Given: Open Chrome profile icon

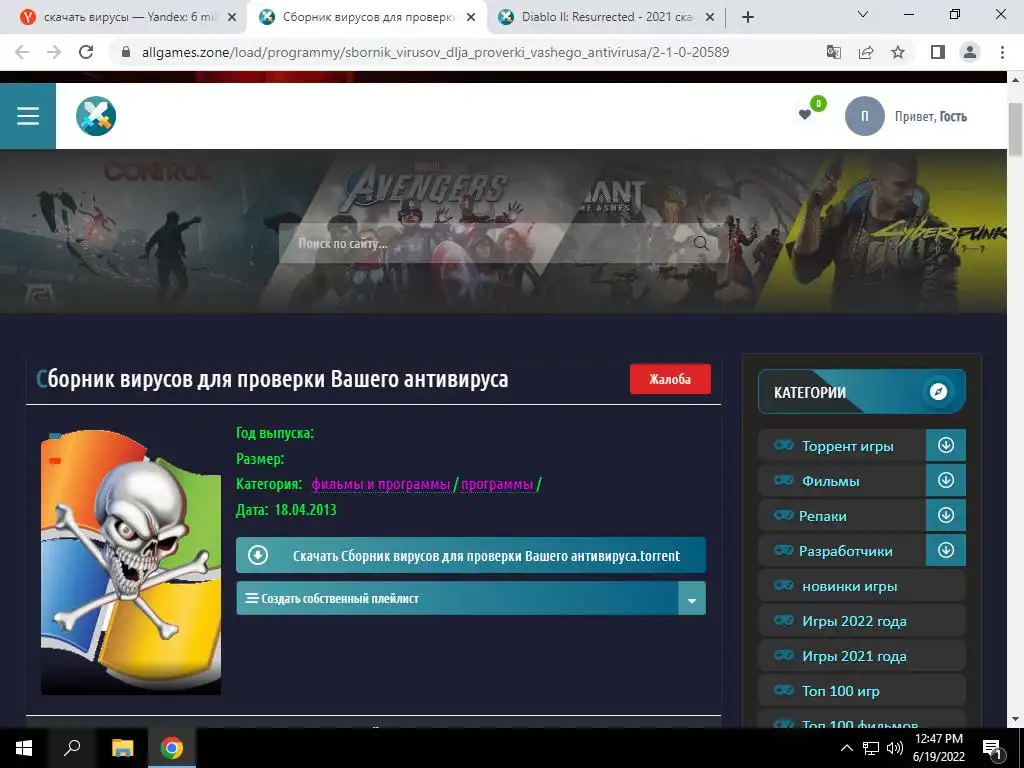Looking at the screenshot, I should coord(970,52).
